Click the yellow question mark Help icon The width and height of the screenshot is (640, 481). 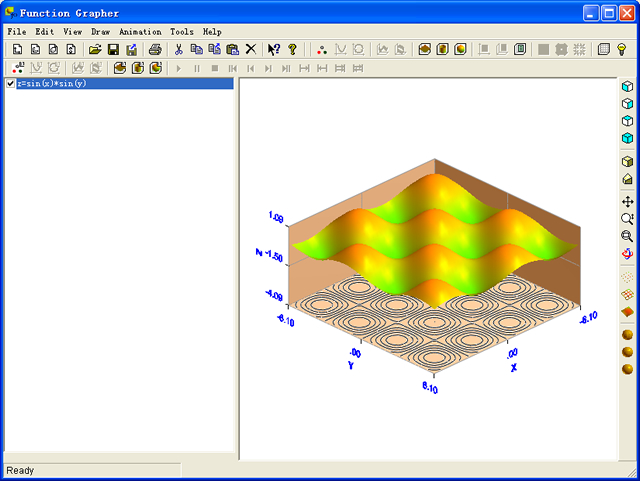(292, 49)
